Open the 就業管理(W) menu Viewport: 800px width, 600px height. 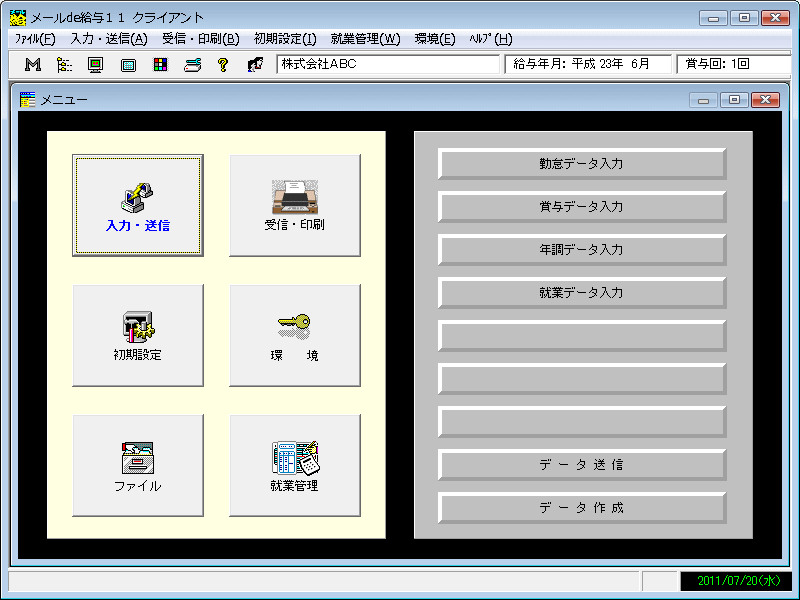(365, 39)
